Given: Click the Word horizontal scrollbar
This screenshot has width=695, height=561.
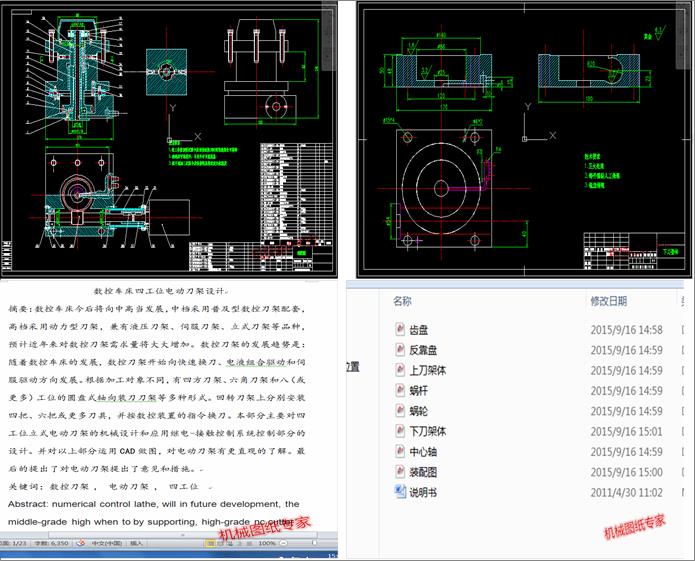Looking at the screenshot, I should tap(182, 534).
